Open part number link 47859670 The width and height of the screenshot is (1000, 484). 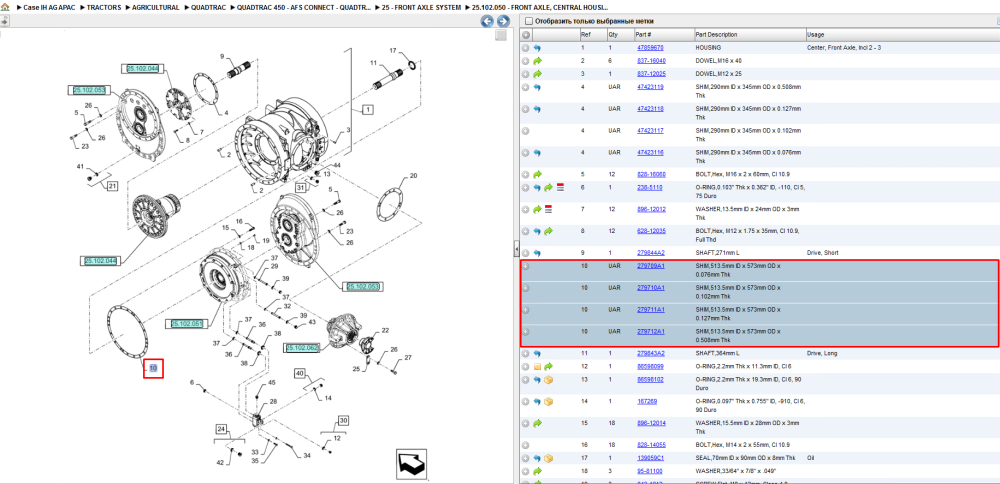pos(650,48)
